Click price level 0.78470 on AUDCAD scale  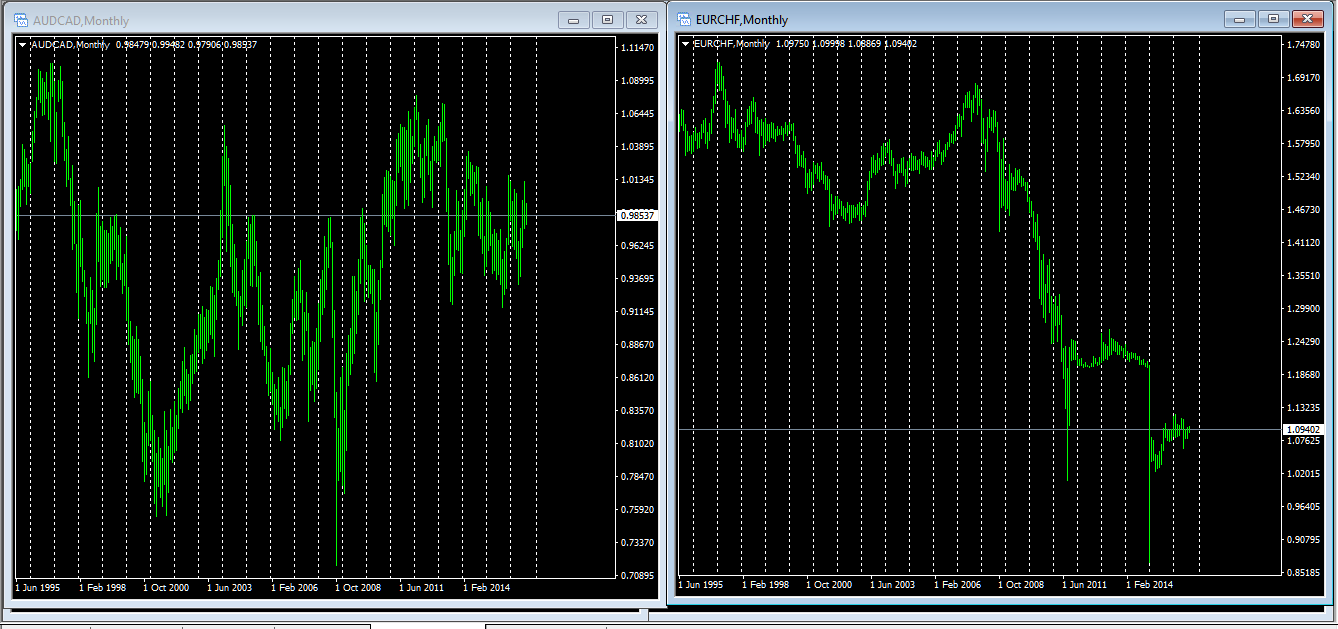point(637,477)
